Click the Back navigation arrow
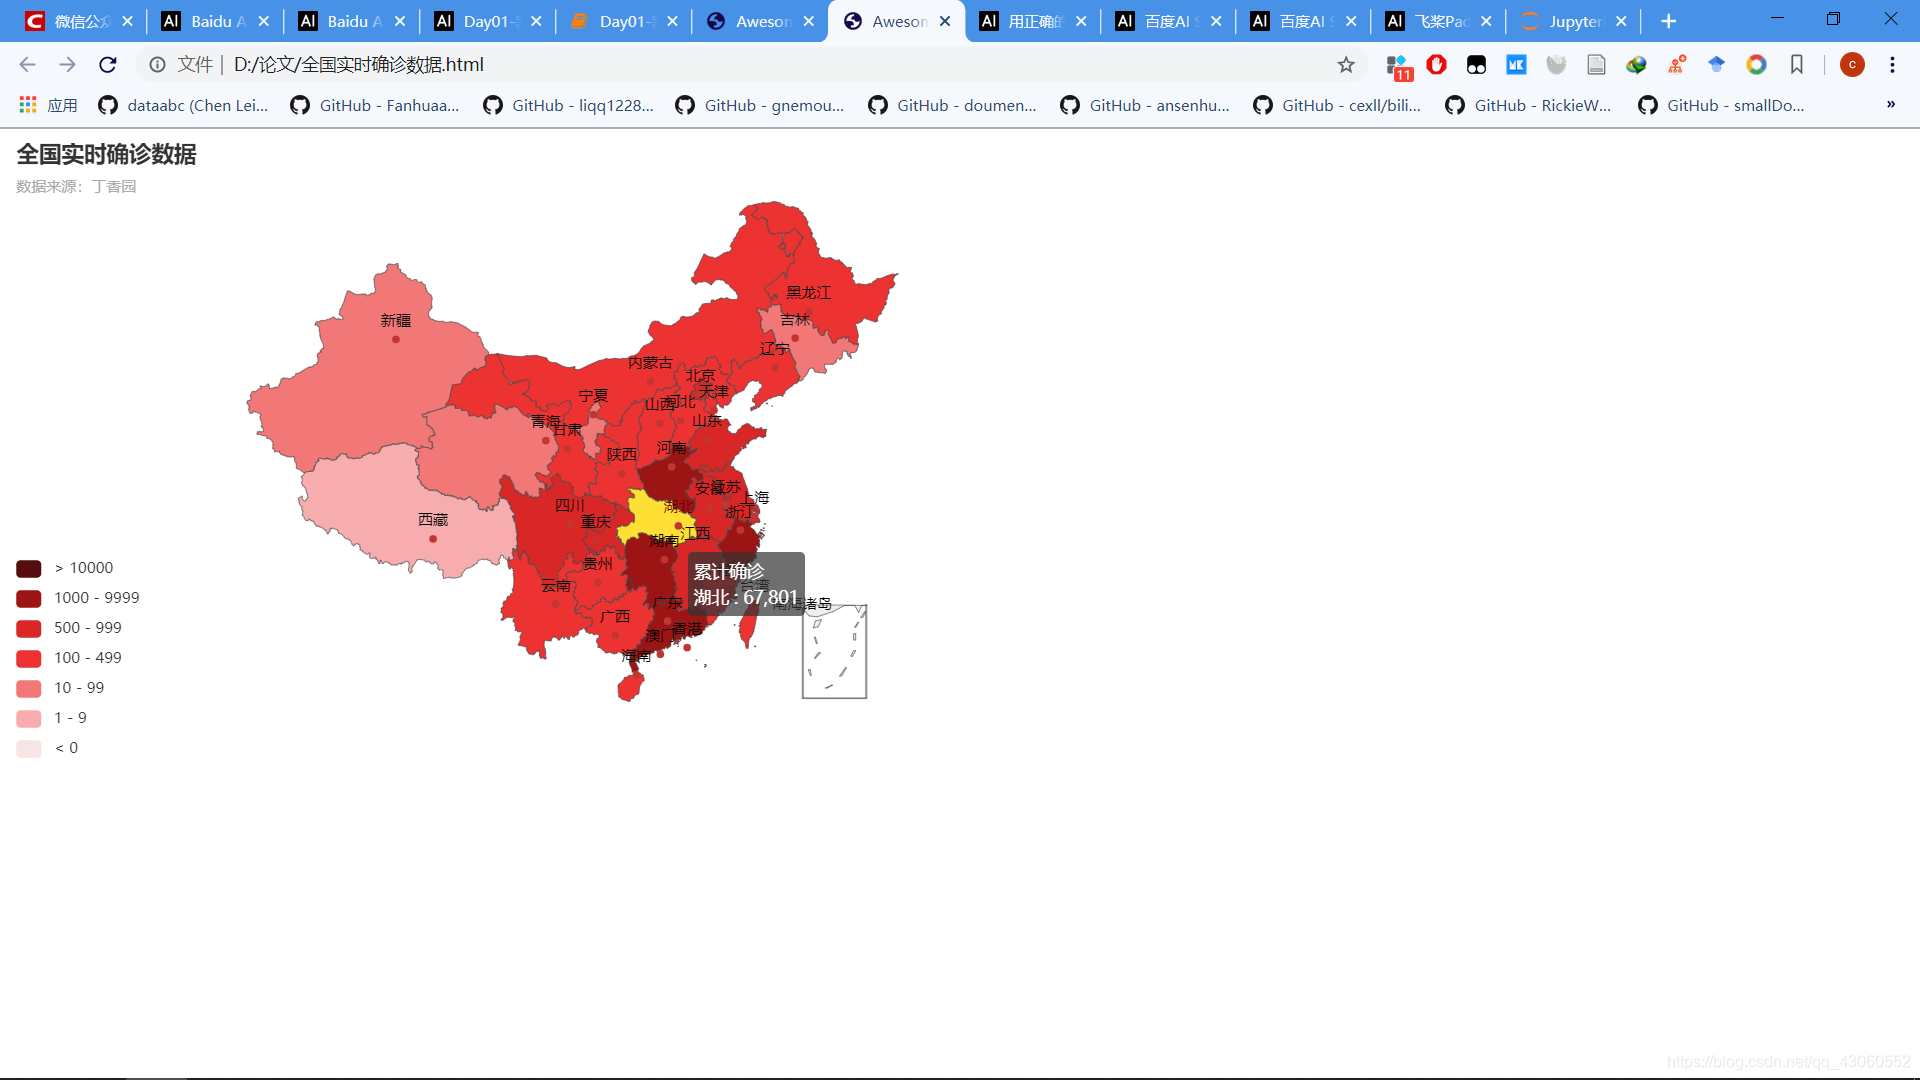This screenshot has height=1080, width=1920. [x=27, y=65]
